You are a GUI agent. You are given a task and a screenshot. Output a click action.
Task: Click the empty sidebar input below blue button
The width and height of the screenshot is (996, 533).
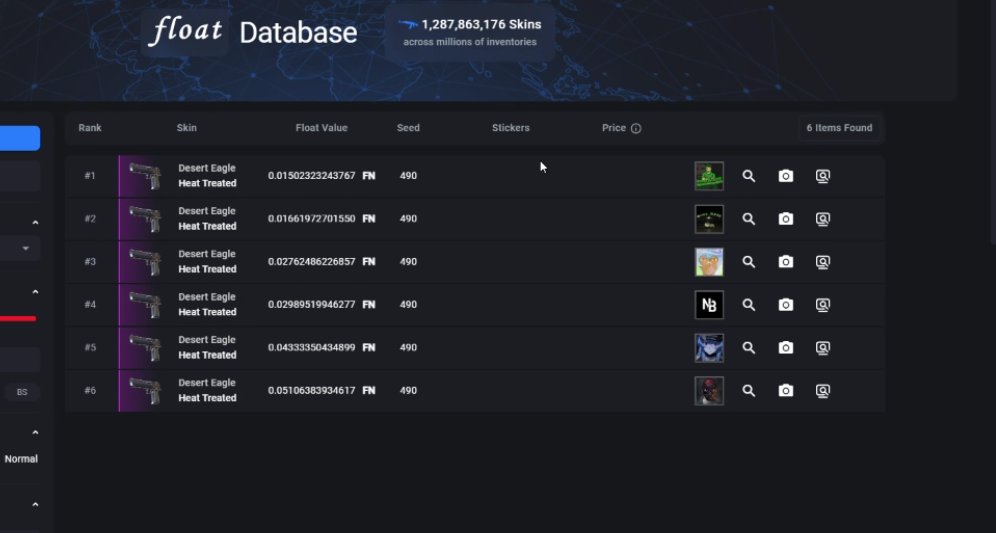click(x=20, y=176)
